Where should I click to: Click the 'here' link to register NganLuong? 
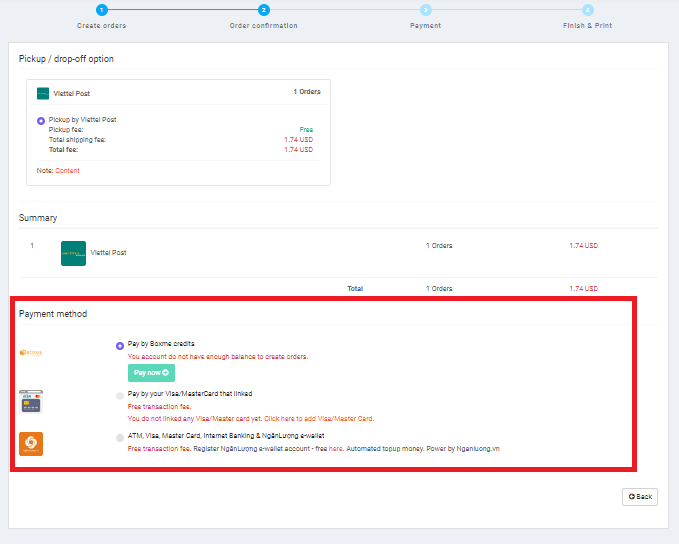tap(336, 449)
